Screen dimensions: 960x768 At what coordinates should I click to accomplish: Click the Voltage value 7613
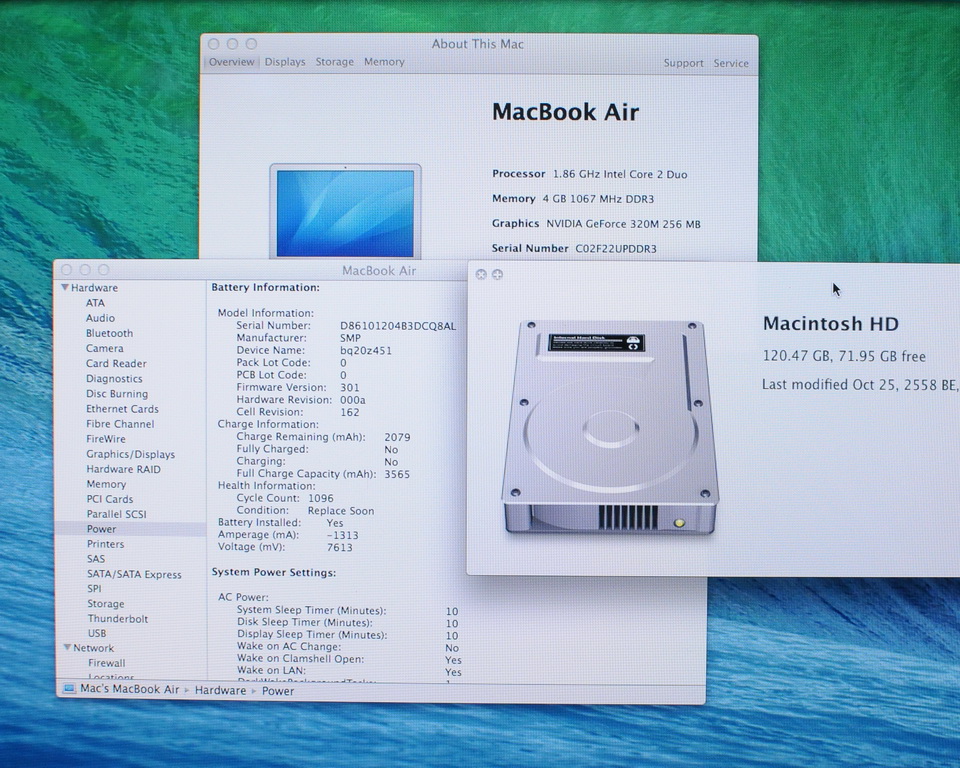(340, 547)
